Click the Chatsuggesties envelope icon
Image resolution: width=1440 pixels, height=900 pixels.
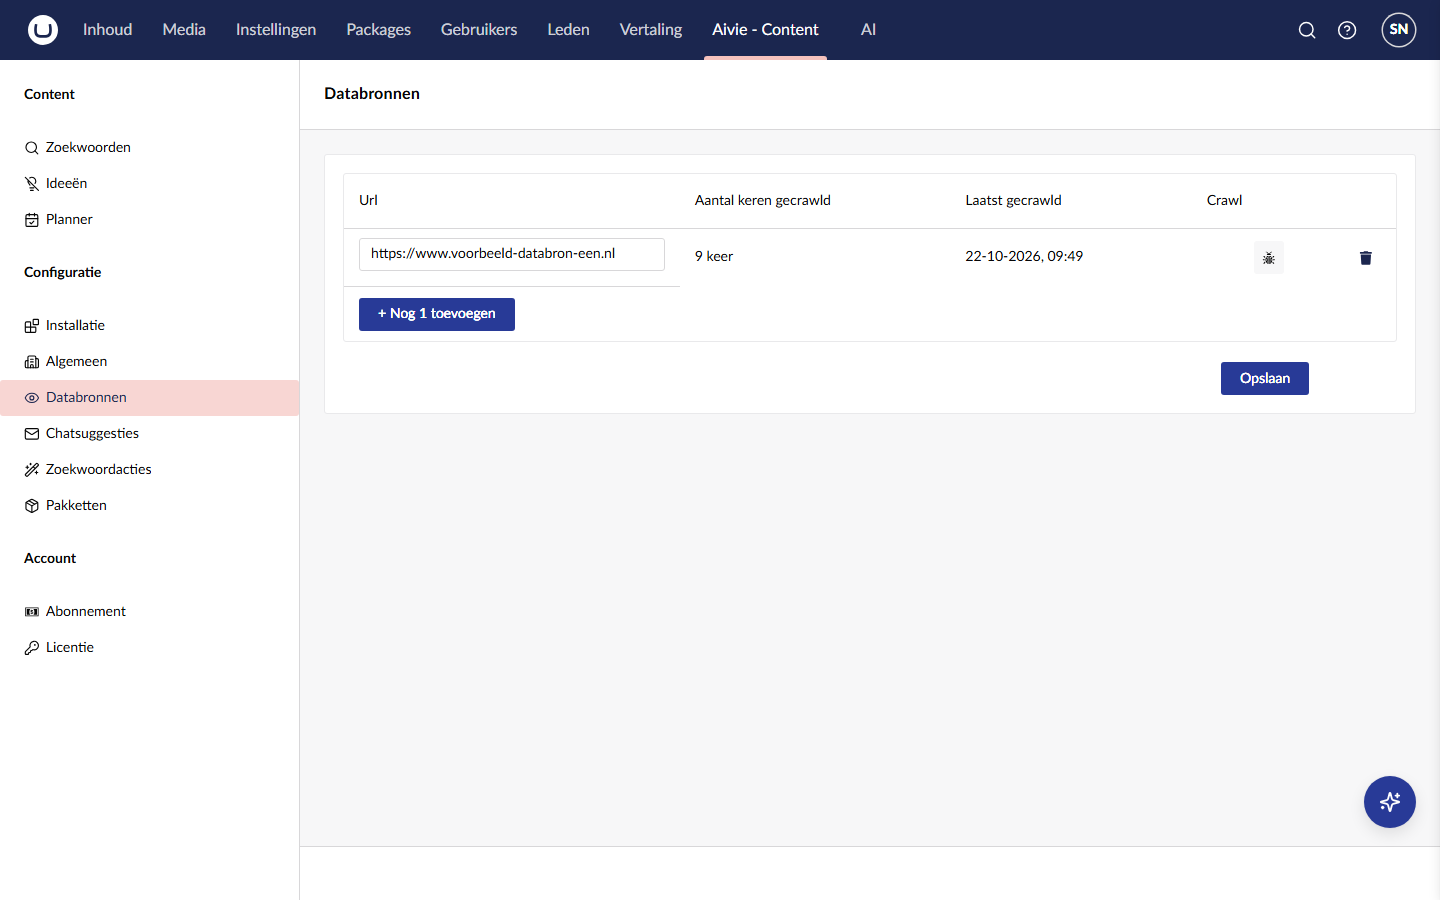32,434
